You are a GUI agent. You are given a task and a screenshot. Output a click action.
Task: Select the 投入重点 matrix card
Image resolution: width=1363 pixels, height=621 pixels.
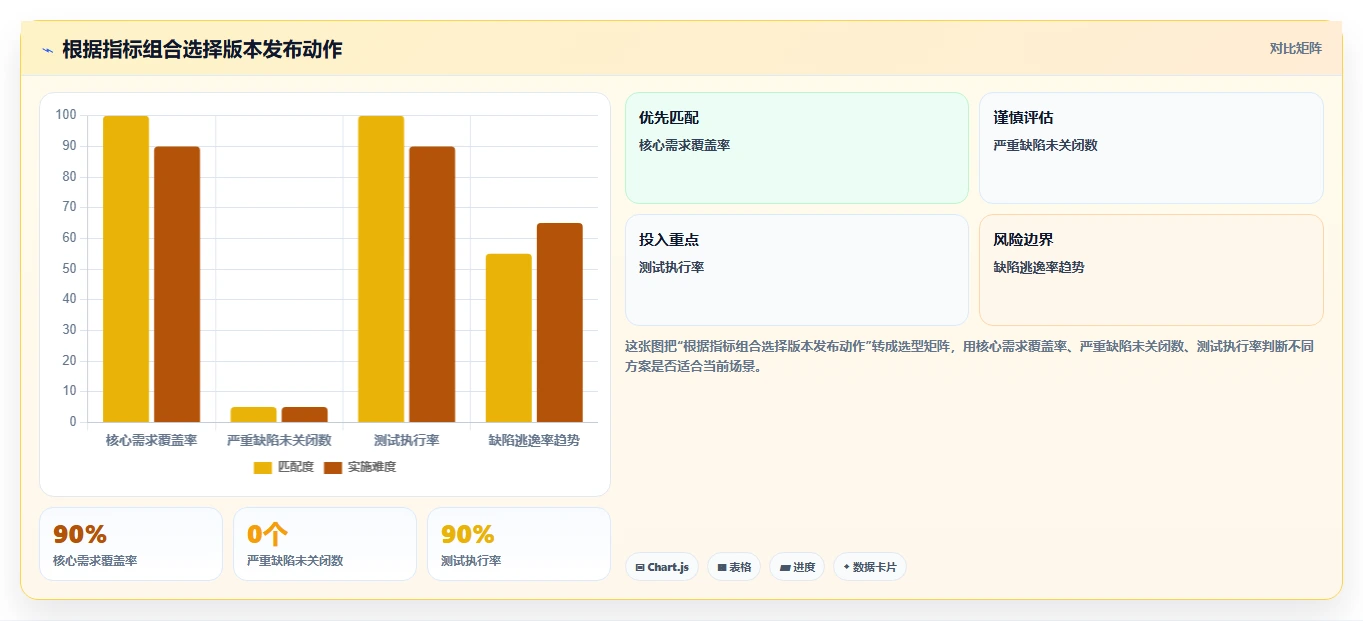pyautogui.click(x=797, y=270)
